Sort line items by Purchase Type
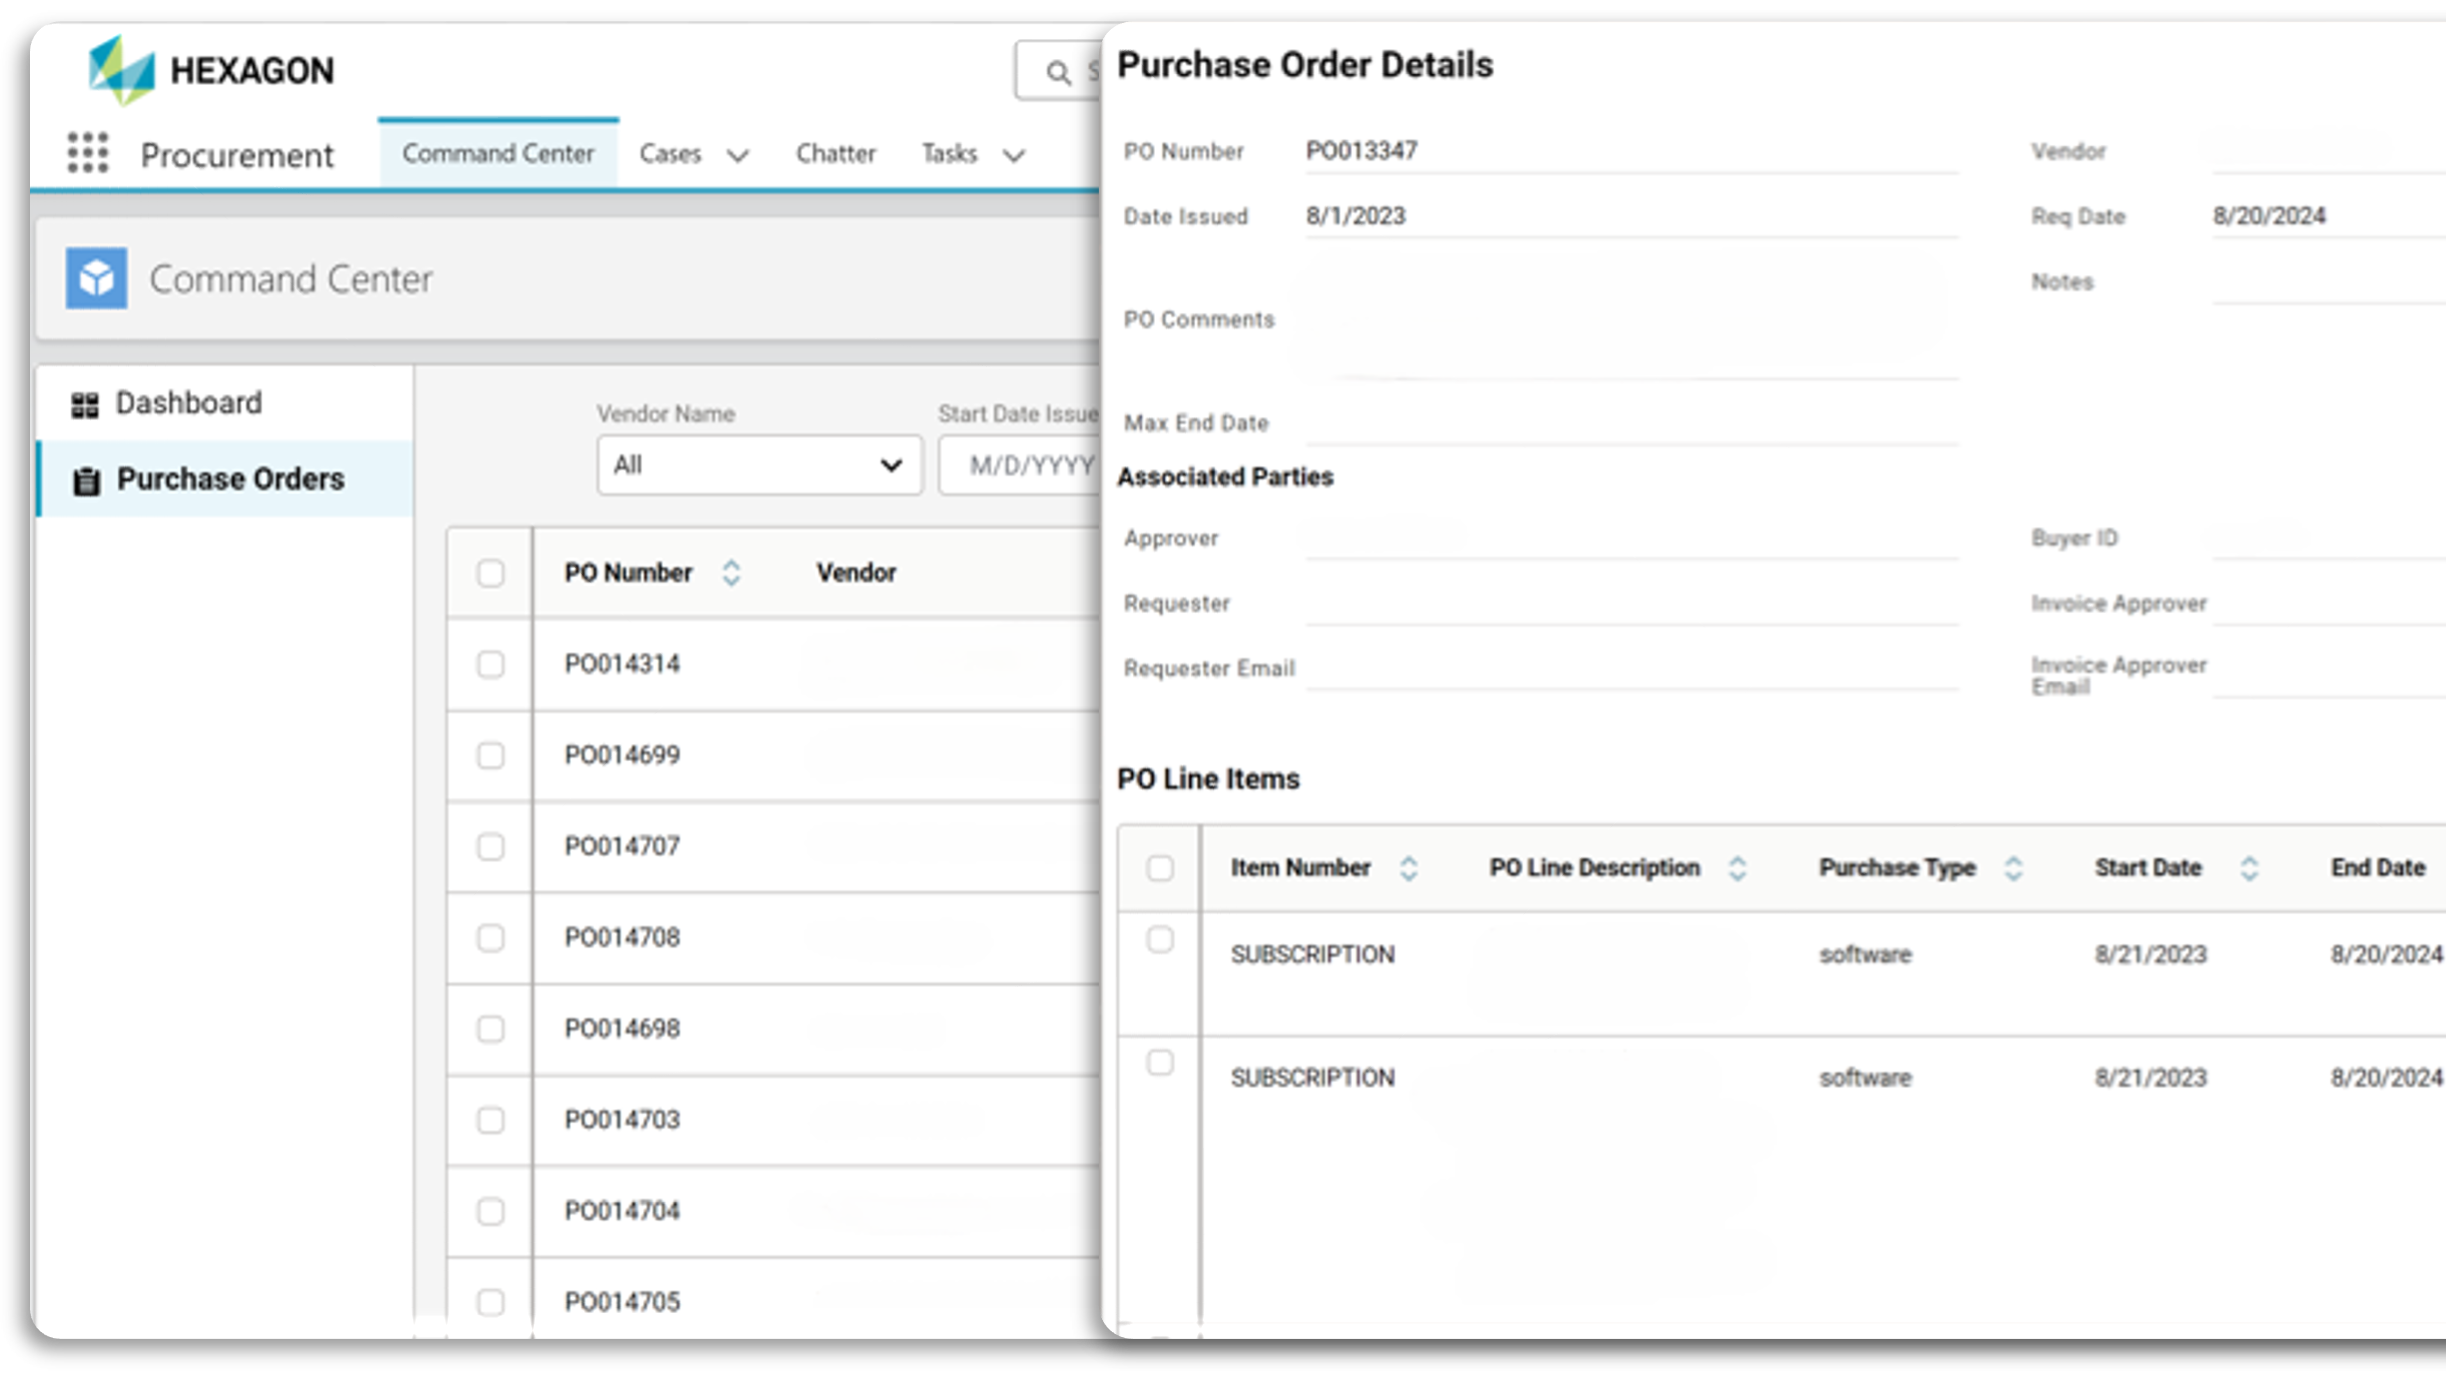This screenshot has width=2446, height=1379. tap(2013, 868)
